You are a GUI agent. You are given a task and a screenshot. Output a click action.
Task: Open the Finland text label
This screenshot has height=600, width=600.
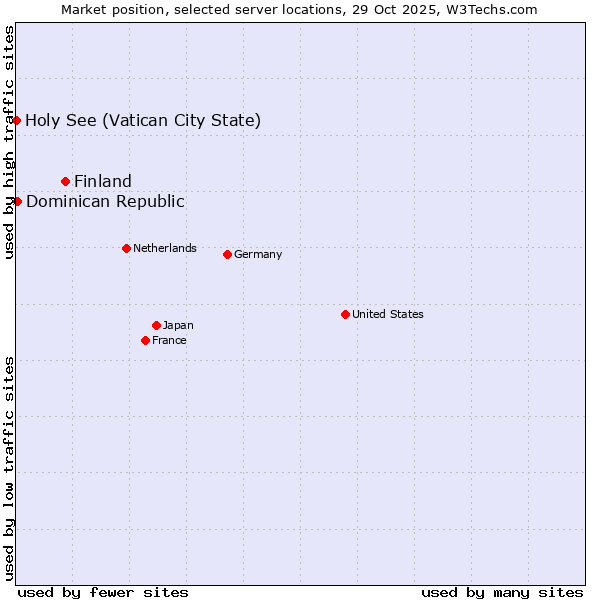pos(103,181)
